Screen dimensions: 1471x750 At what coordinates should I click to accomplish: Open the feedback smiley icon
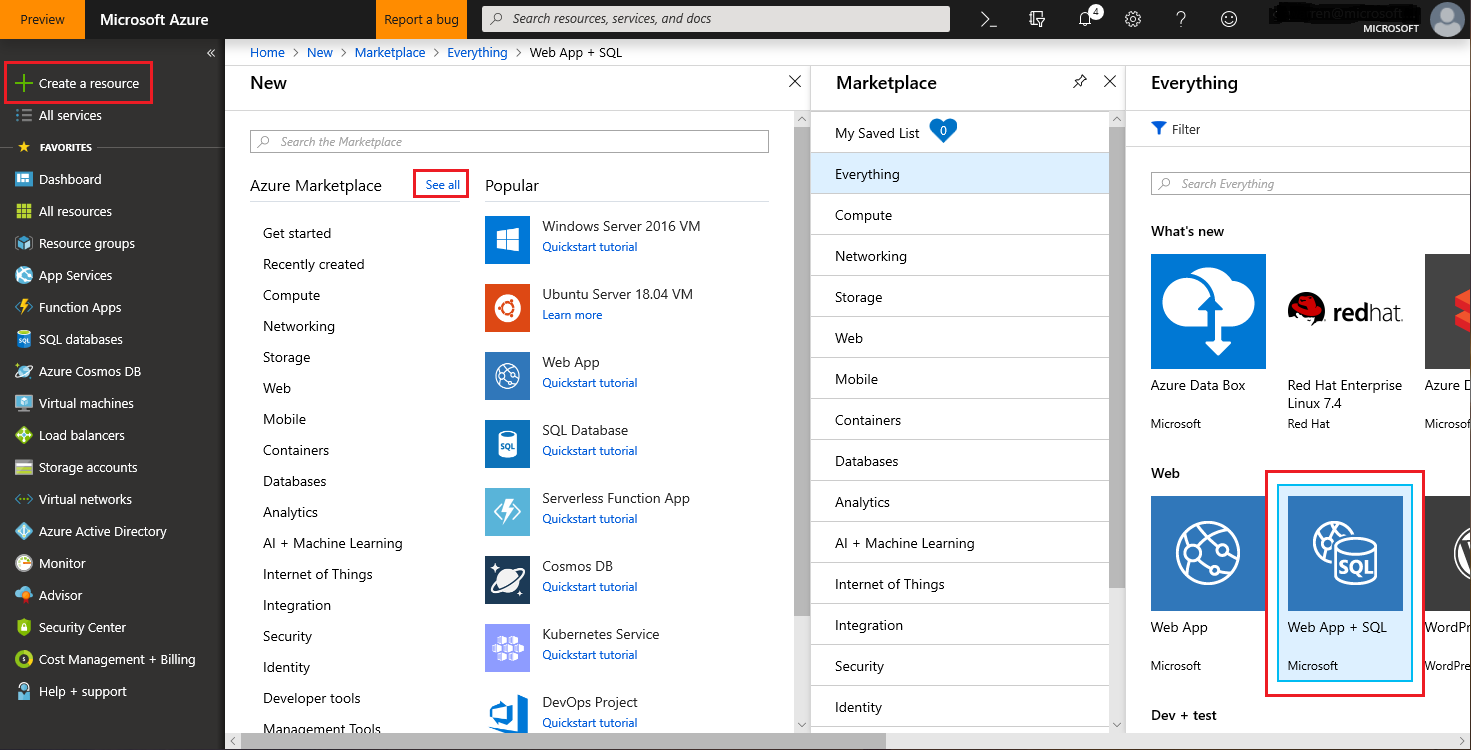pos(1228,18)
